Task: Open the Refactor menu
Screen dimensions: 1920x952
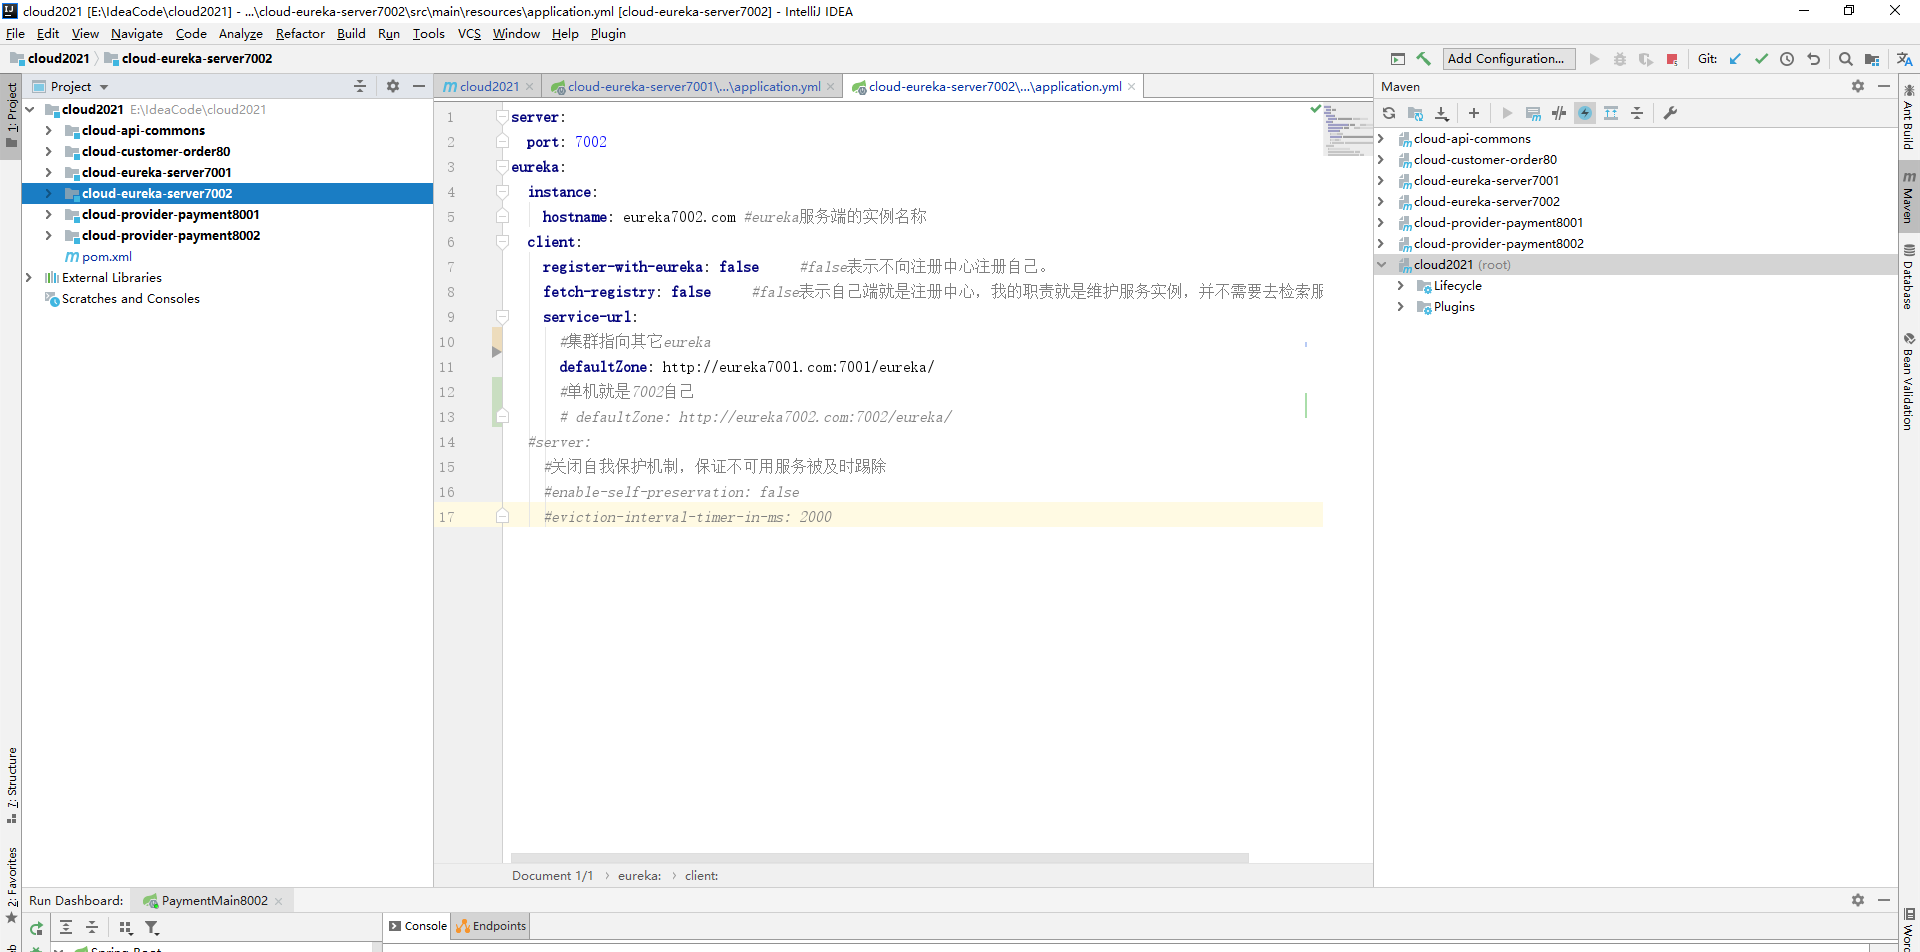Action: [x=300, y=34]
